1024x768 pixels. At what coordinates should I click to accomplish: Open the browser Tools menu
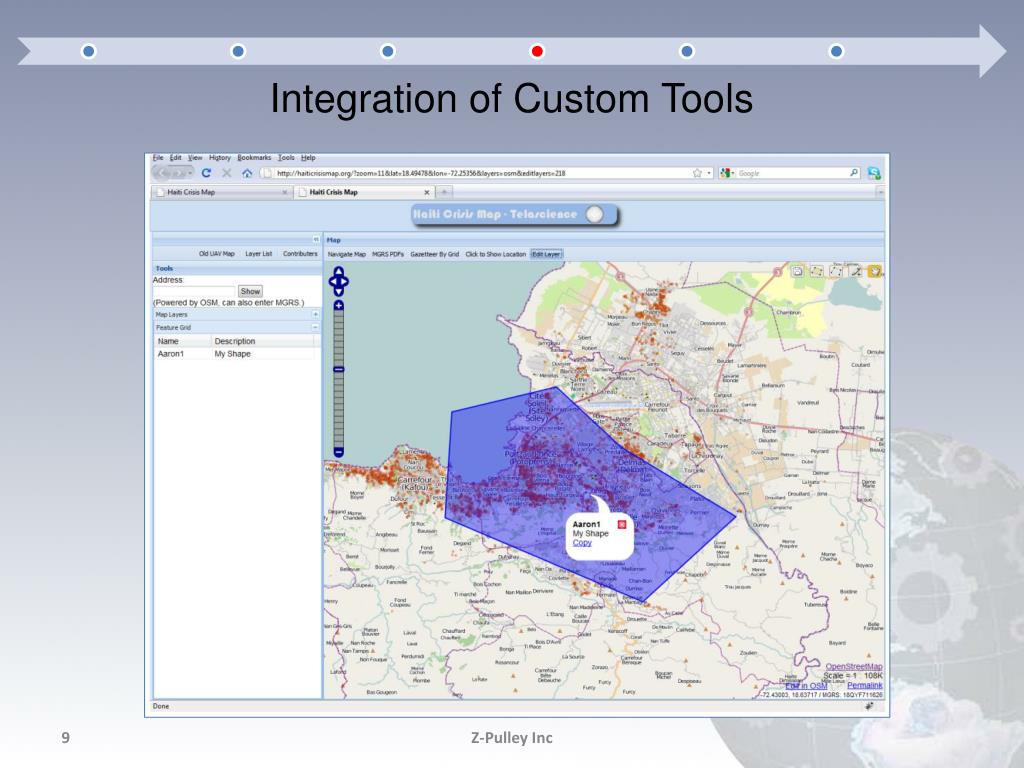[286, 157]
